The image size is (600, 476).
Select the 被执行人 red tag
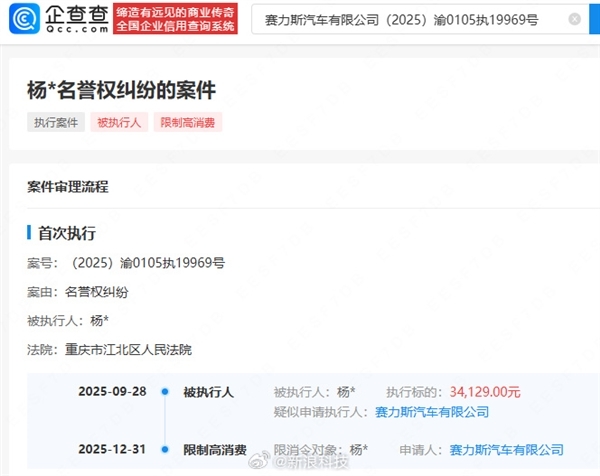pos(119,123)
